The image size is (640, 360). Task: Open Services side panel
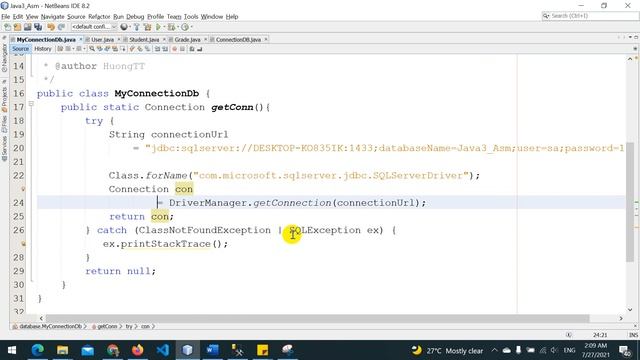pos(4,149)
